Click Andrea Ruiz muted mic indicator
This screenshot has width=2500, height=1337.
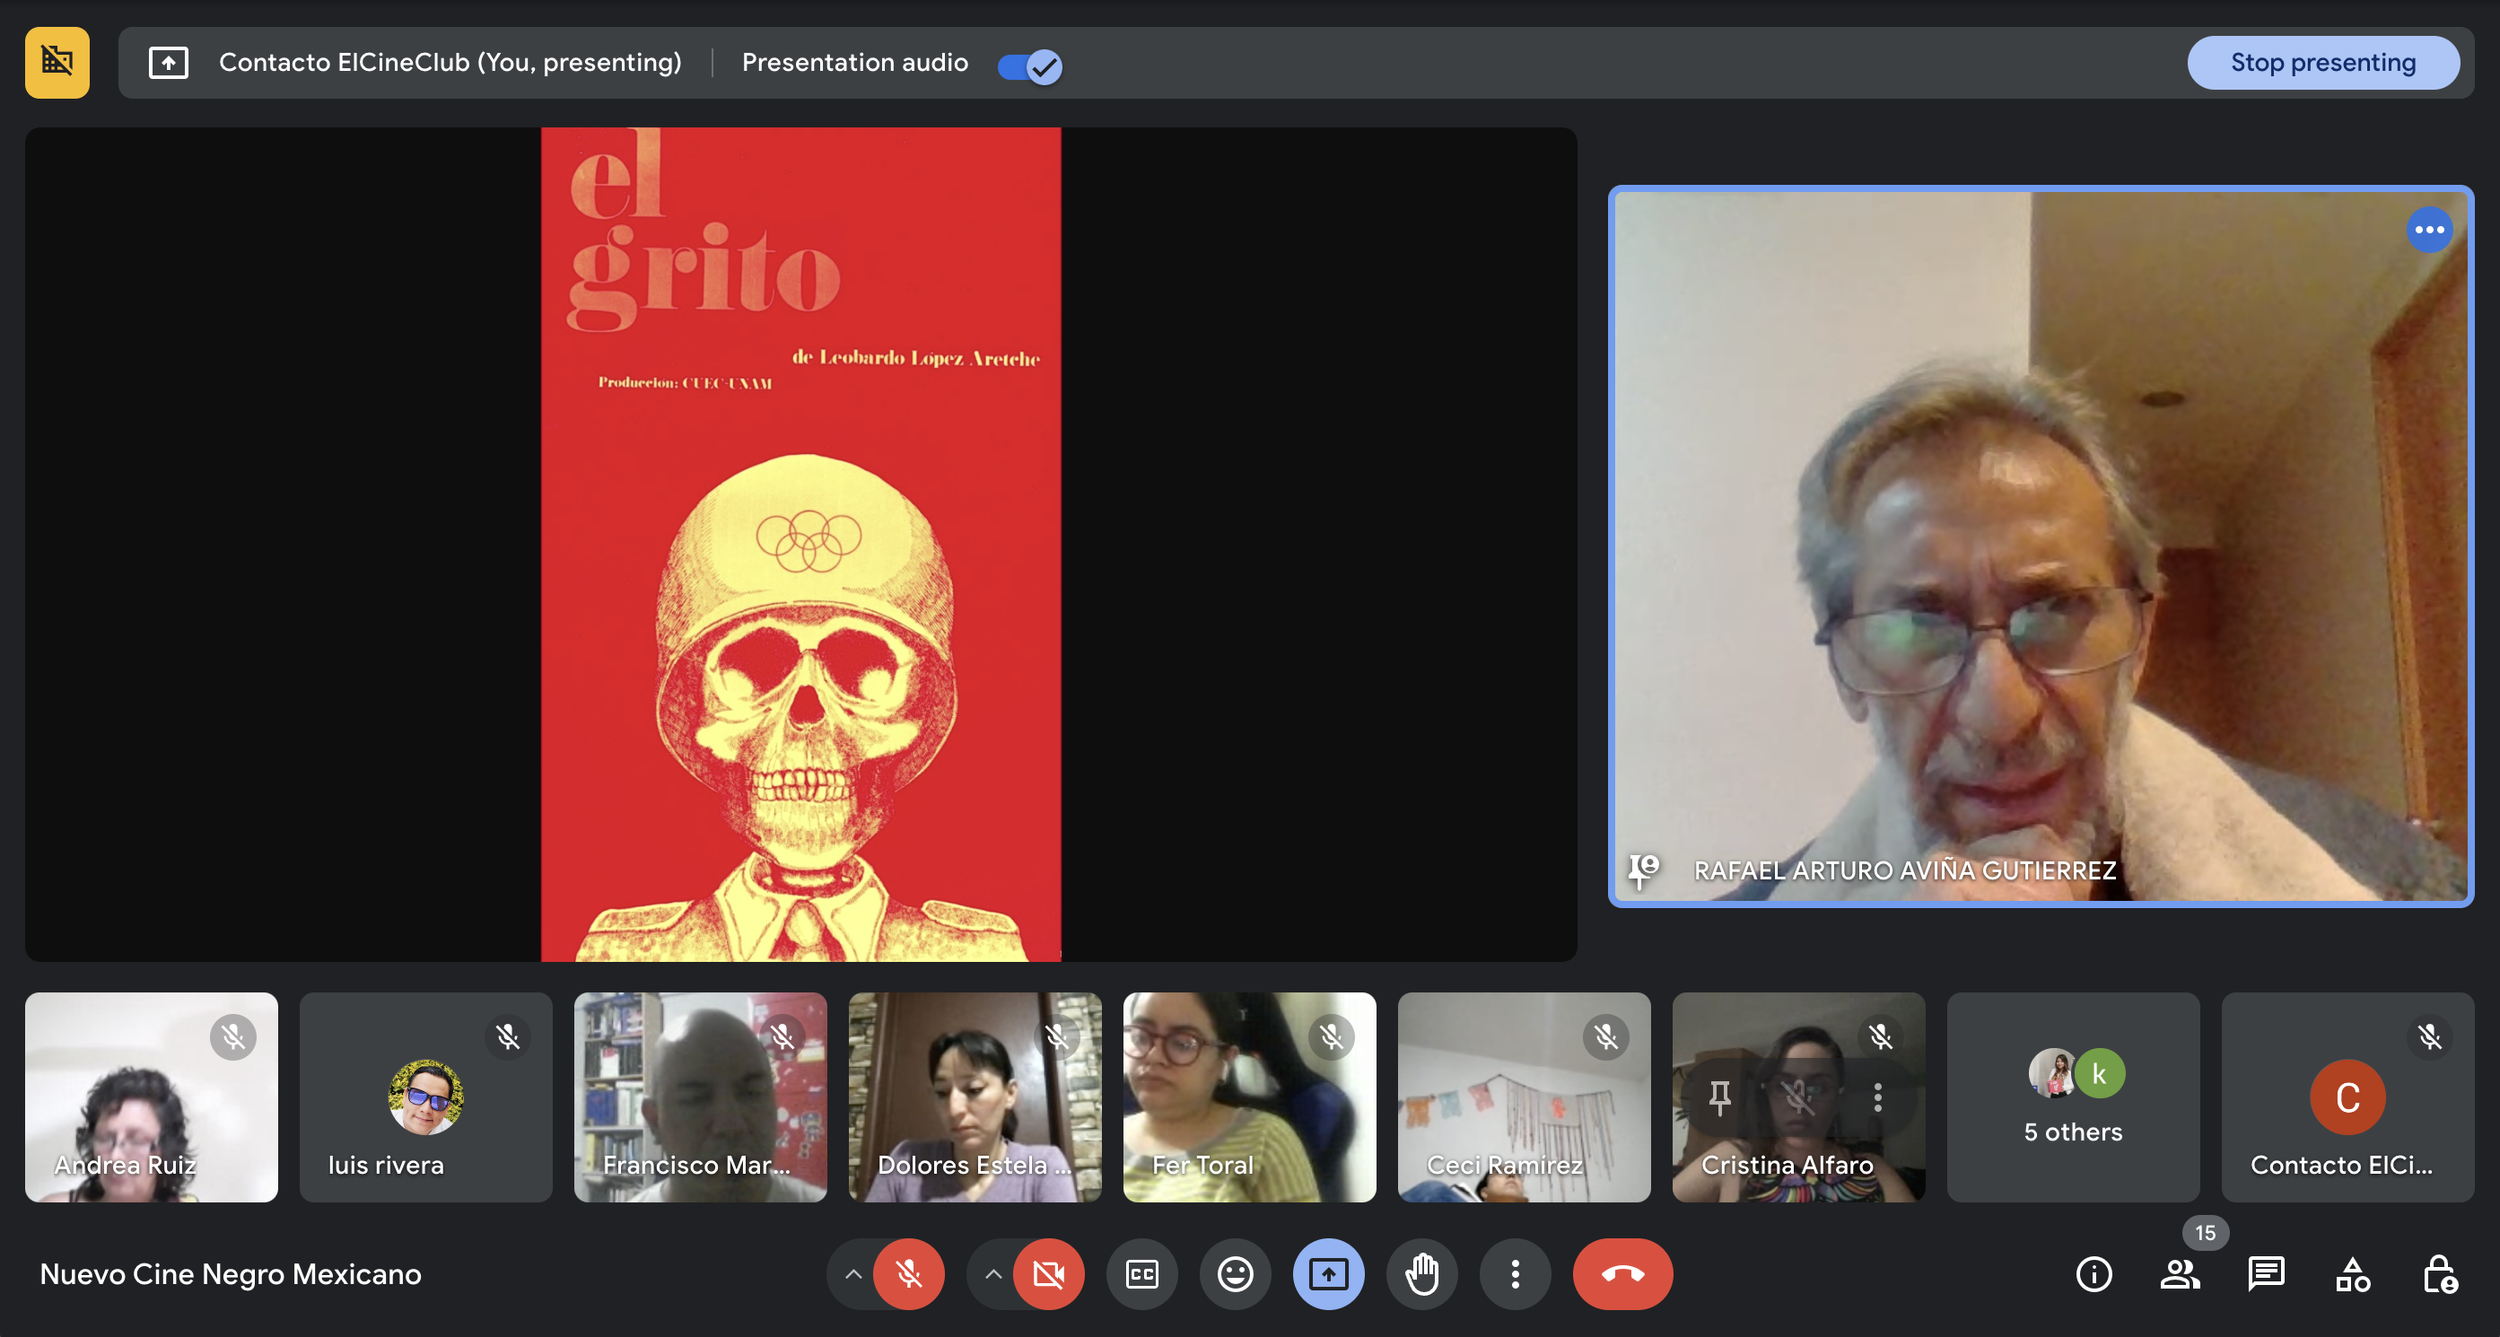click(233, 1037)
